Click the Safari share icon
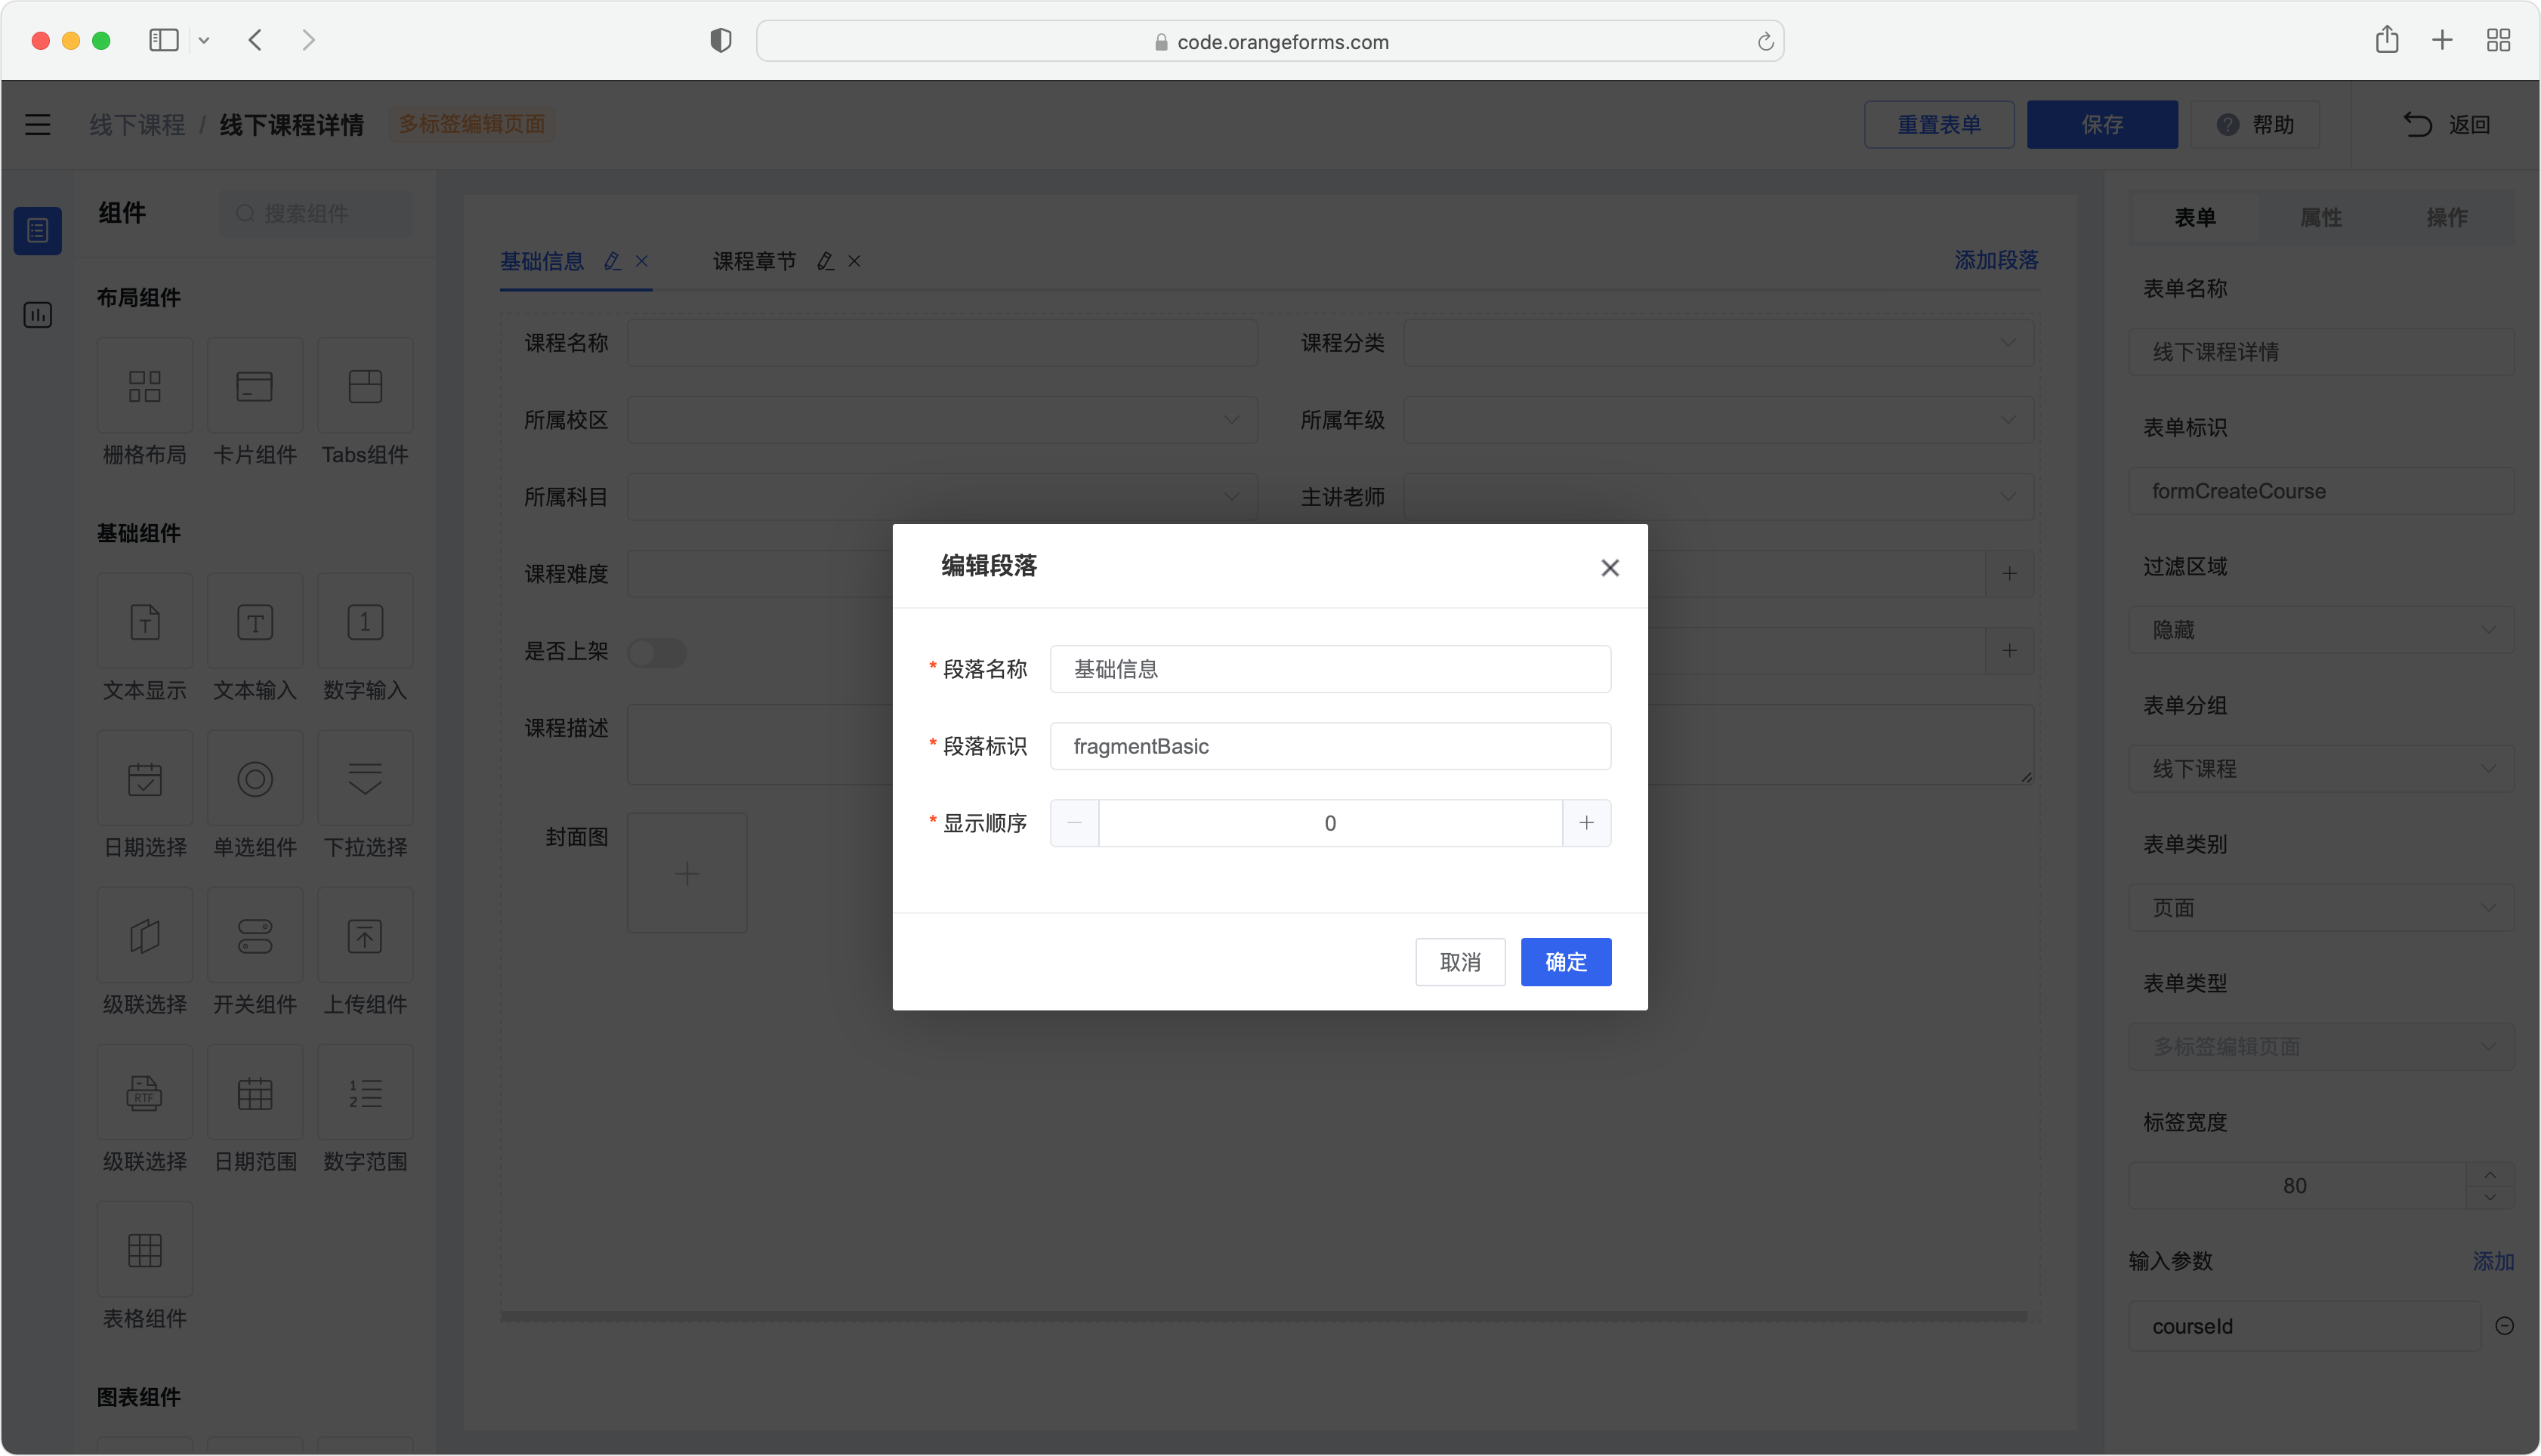This screenshot has width=2541, height=1456. coord(2386,40)
